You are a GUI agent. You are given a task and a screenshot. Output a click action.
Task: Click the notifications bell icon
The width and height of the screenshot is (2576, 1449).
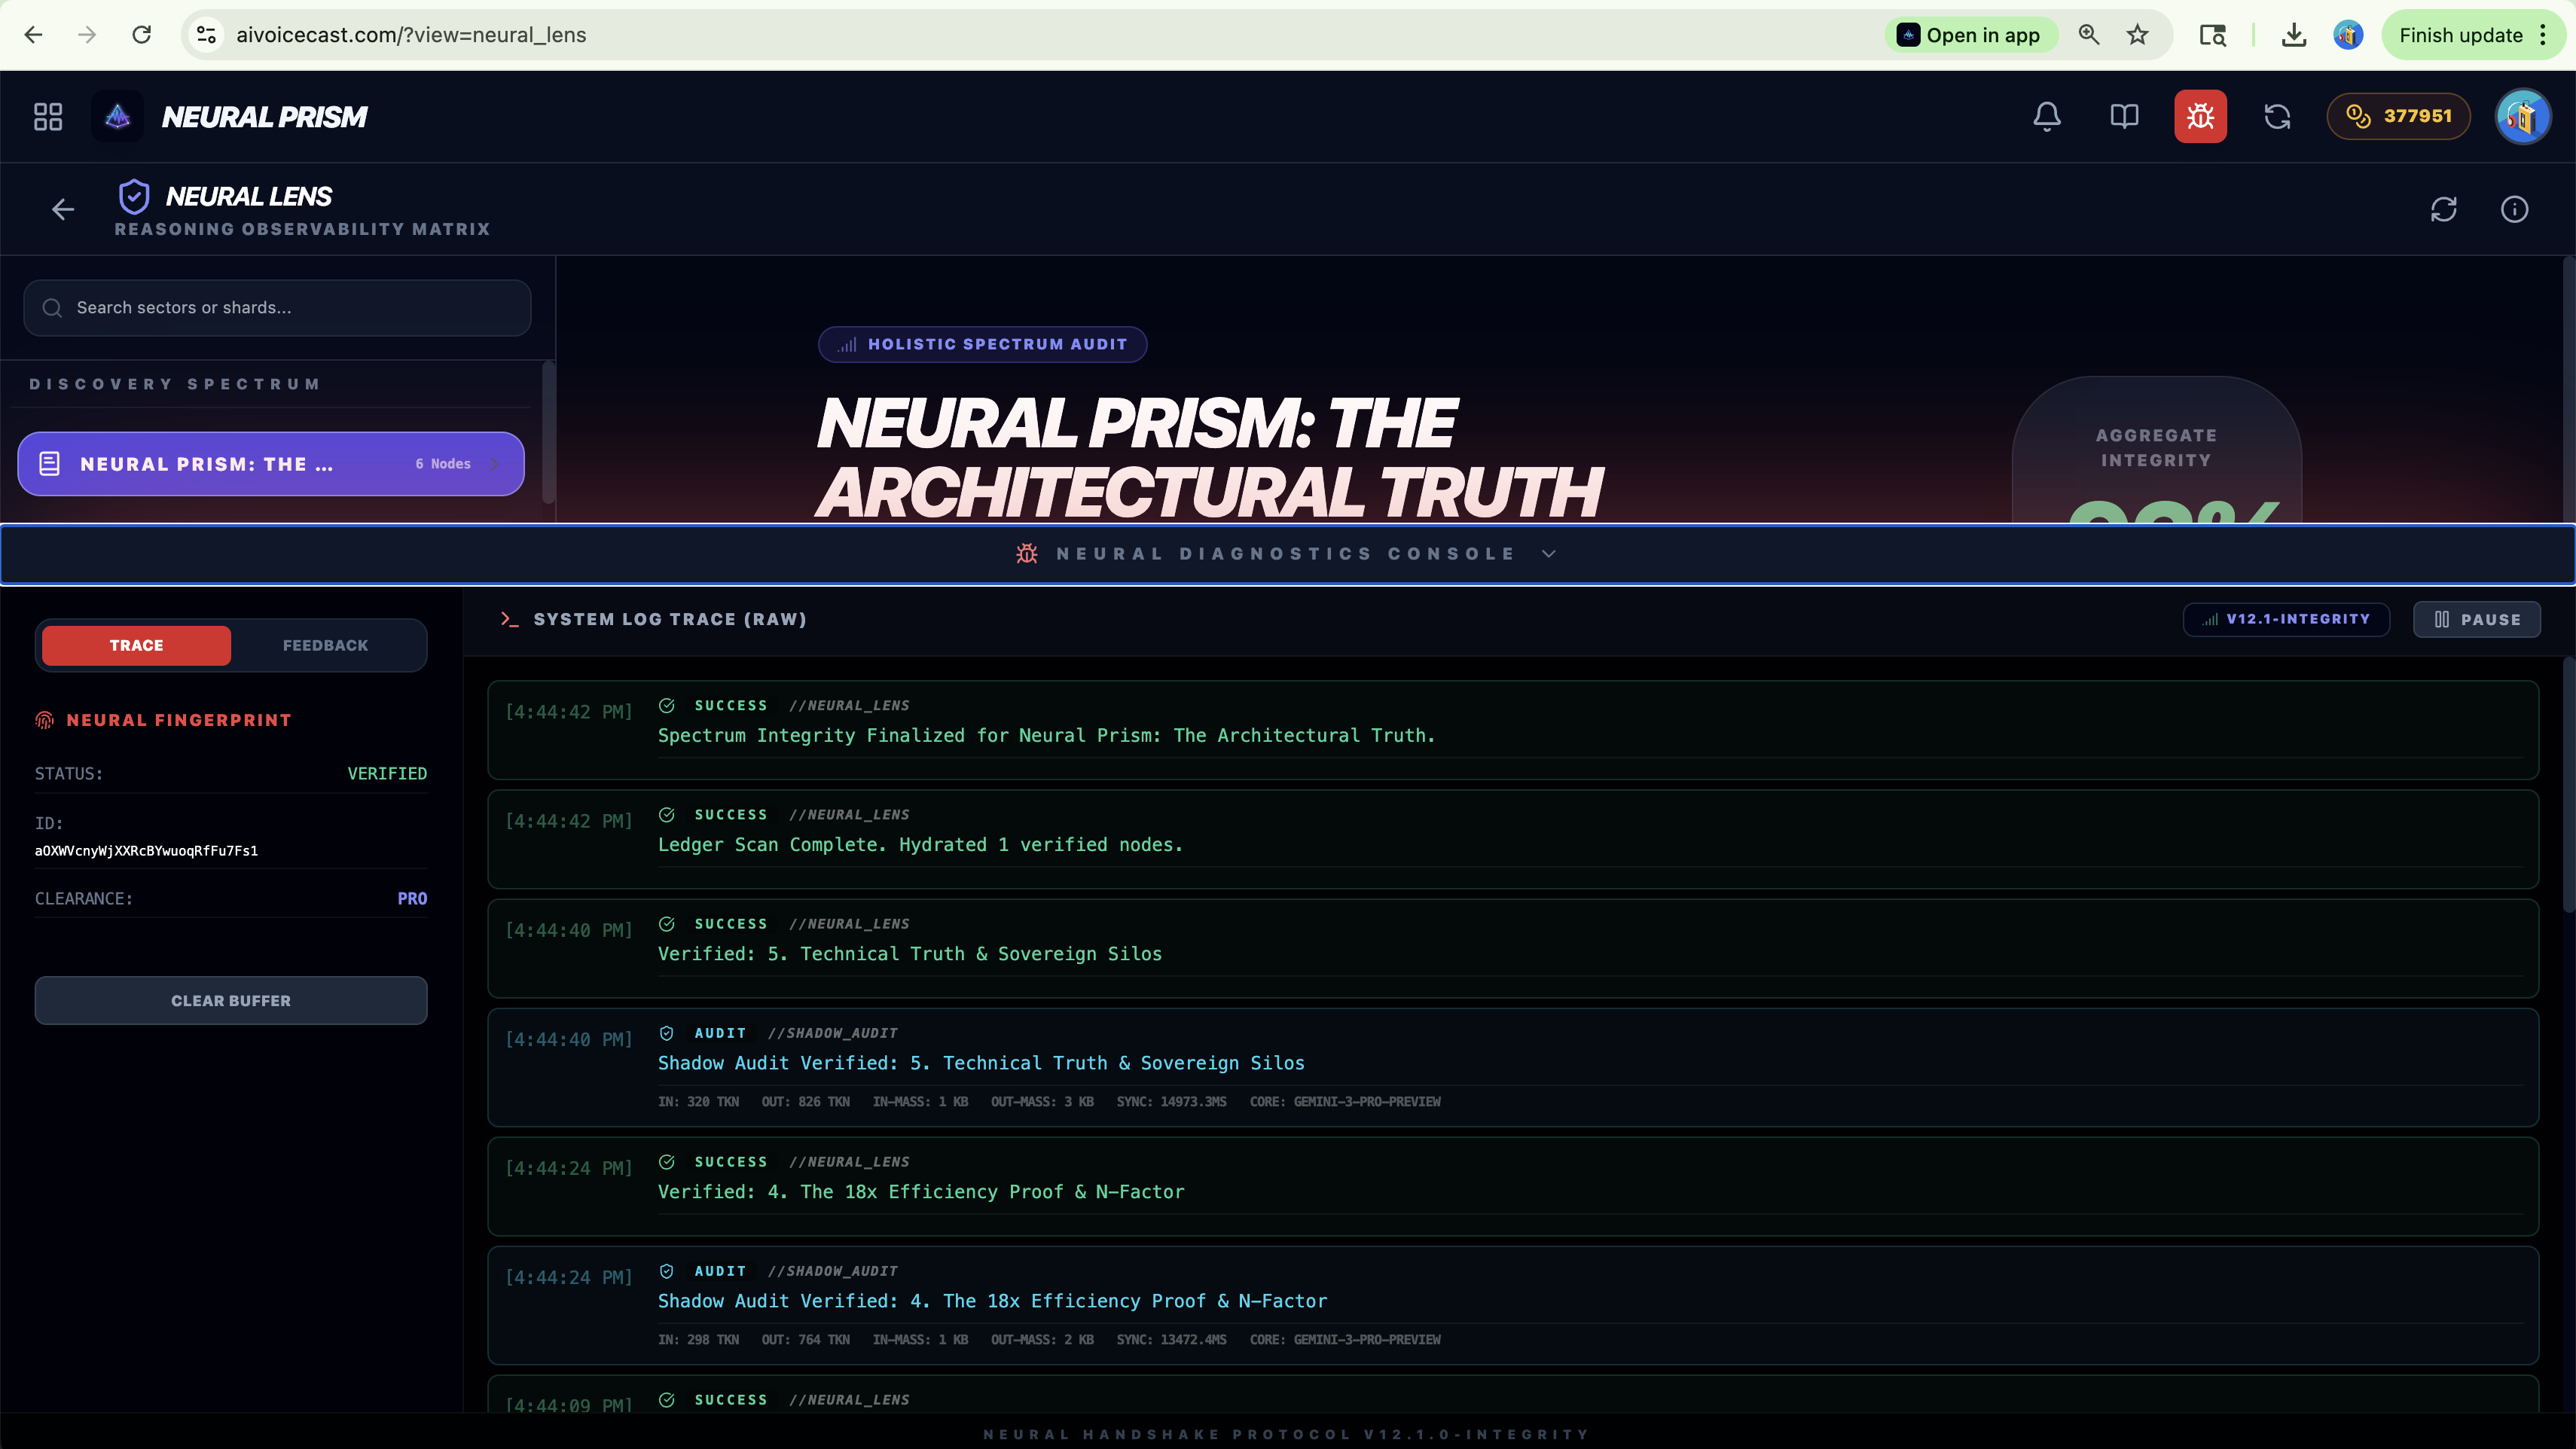(2046, 117)
